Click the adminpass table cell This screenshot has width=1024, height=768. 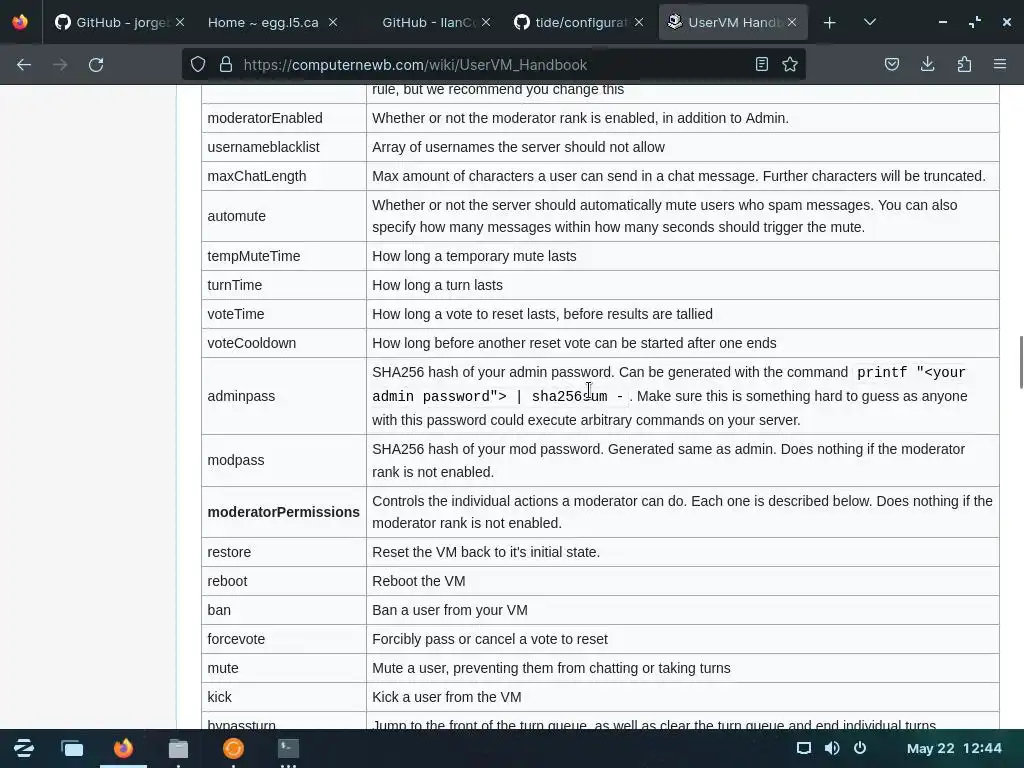click(284, 396)
